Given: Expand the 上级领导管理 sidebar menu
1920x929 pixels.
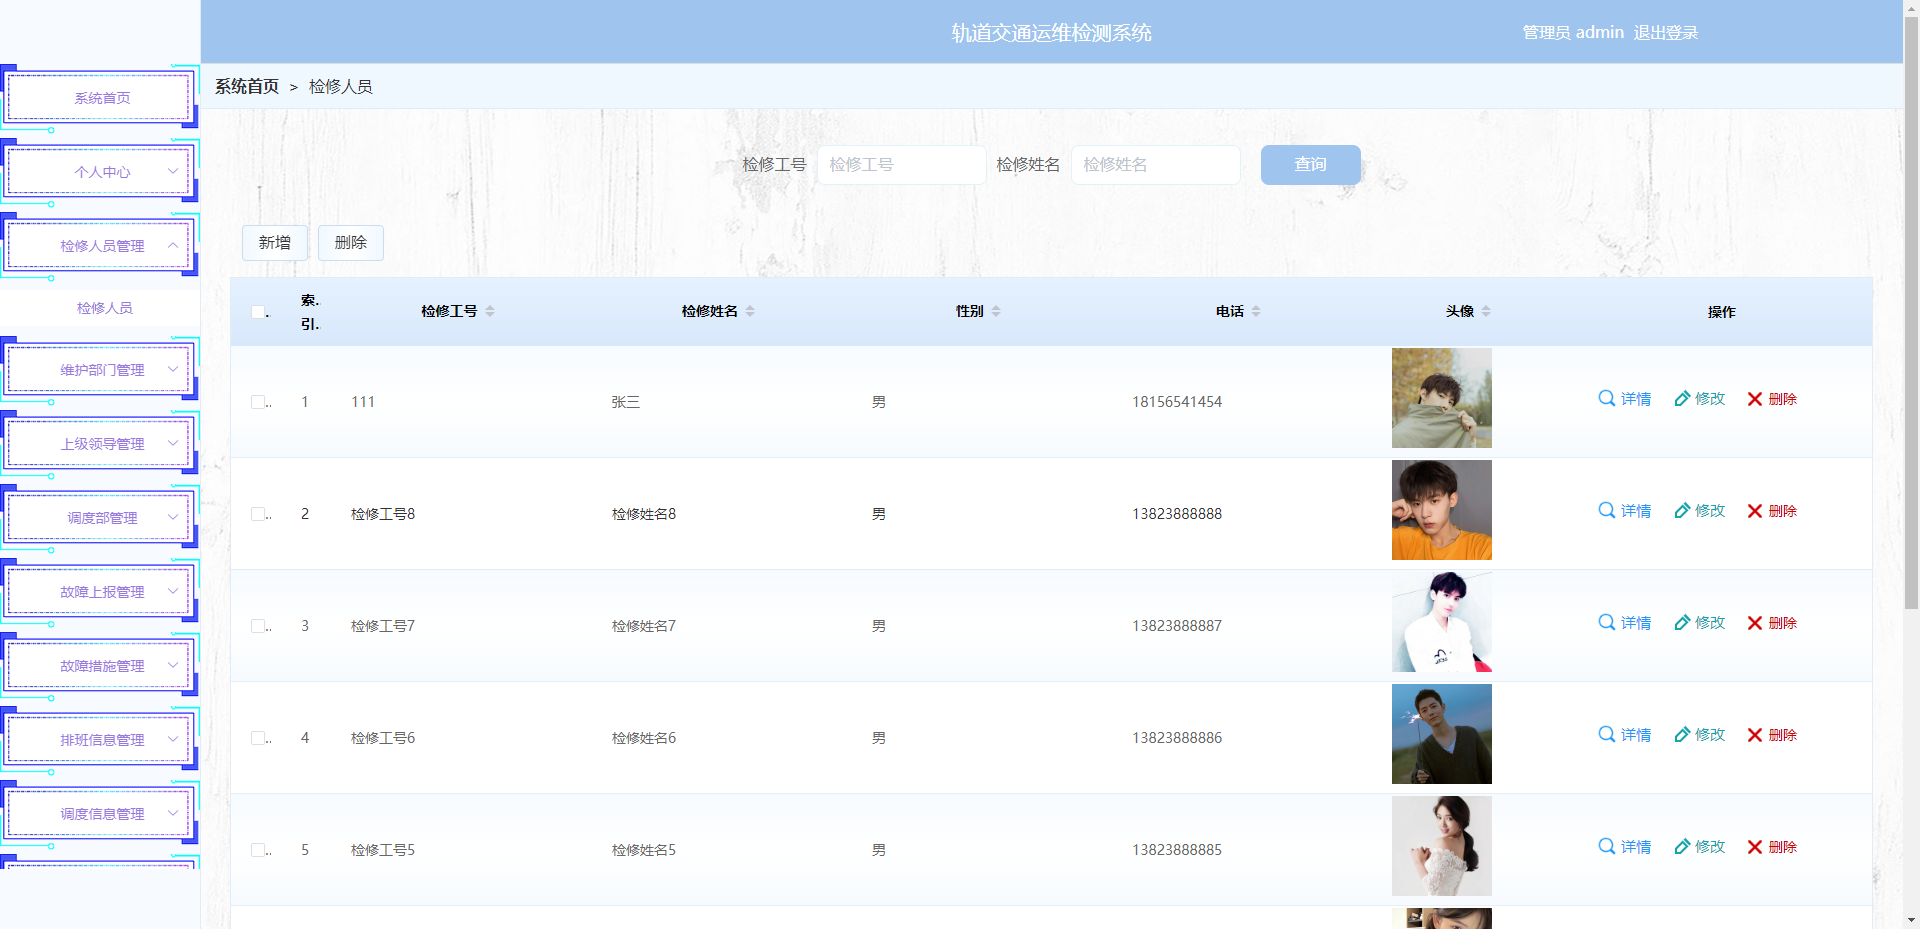Looking at the screenshot, I should [x=100, y=444].
